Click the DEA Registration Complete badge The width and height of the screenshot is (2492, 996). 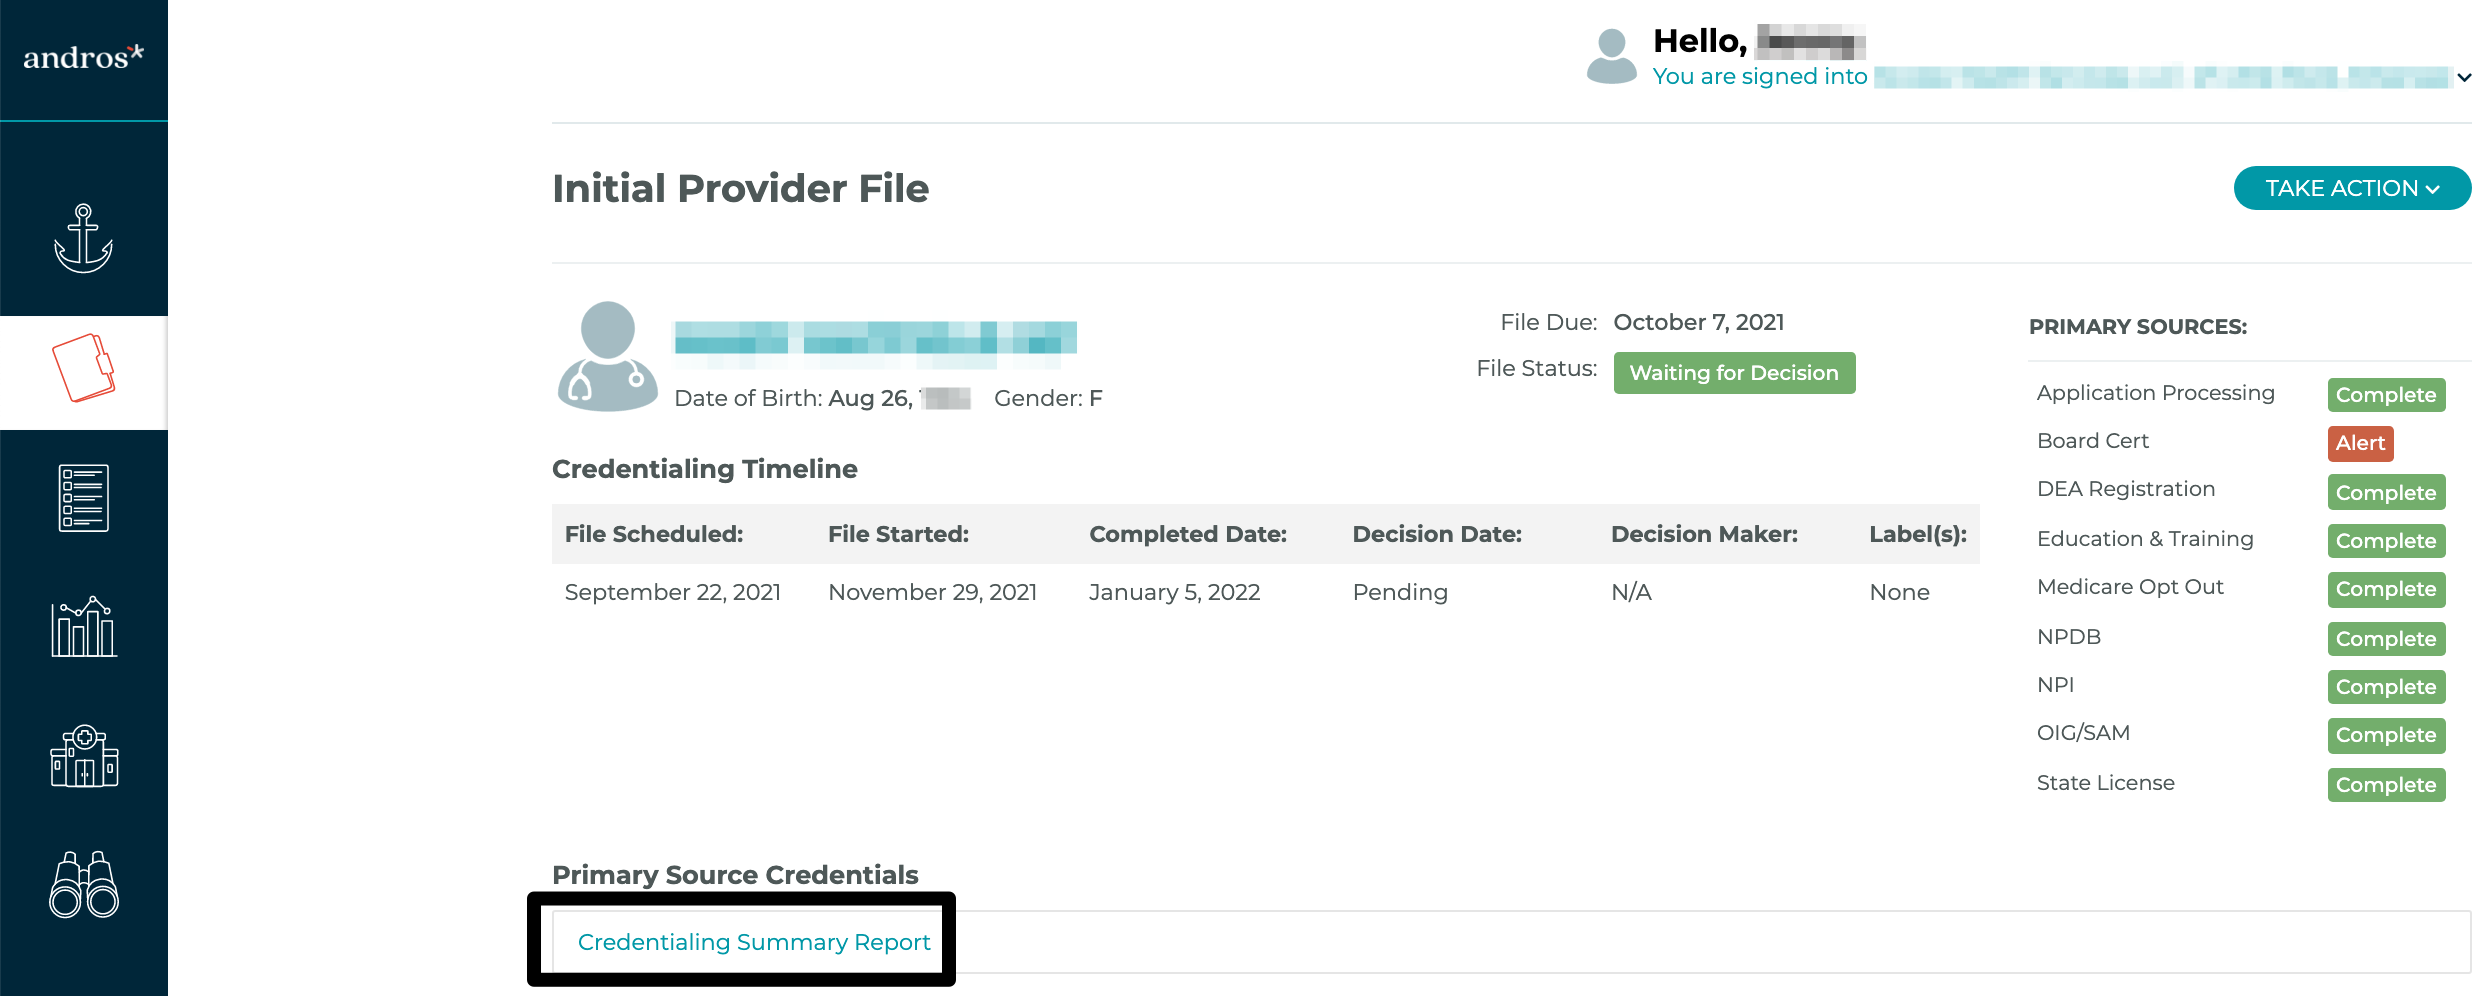coord(2386,492)
